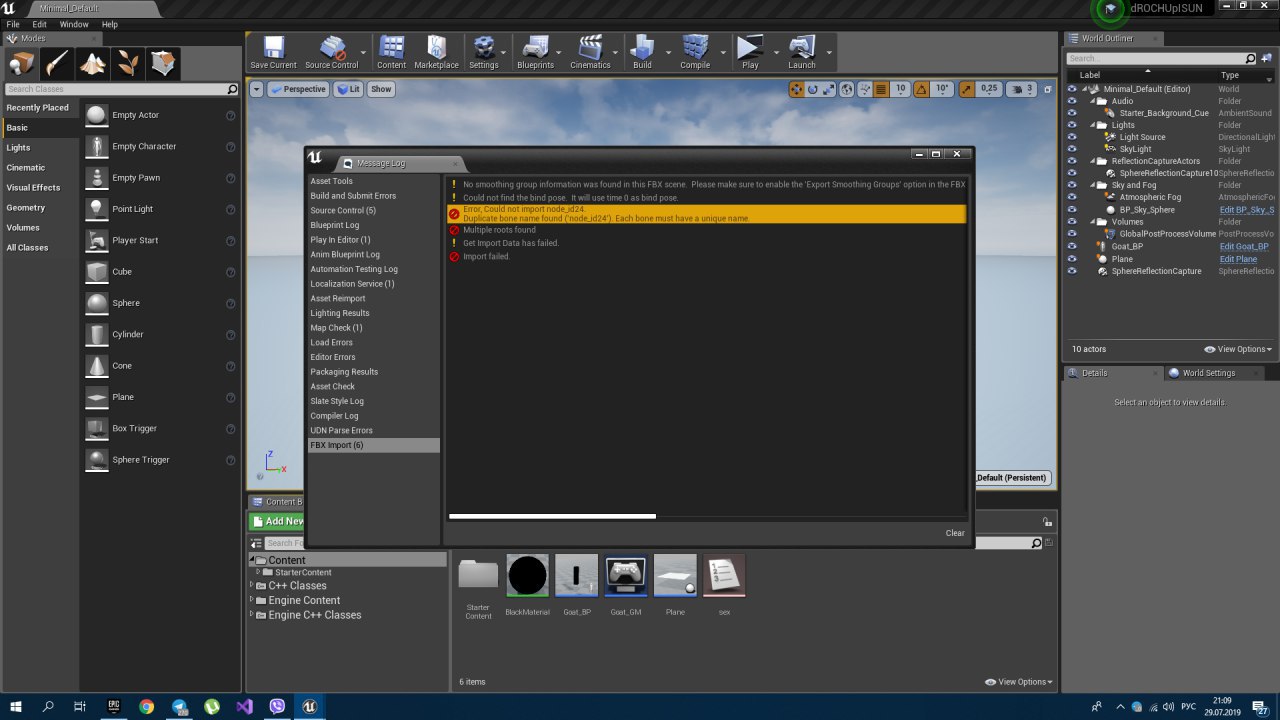Open Epic Games Launcher from taskbar
The image size is (1280, 720).
(113, 706)
